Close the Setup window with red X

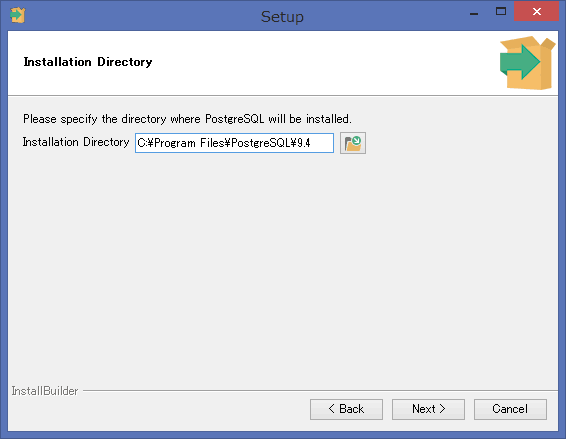[536, 12]
